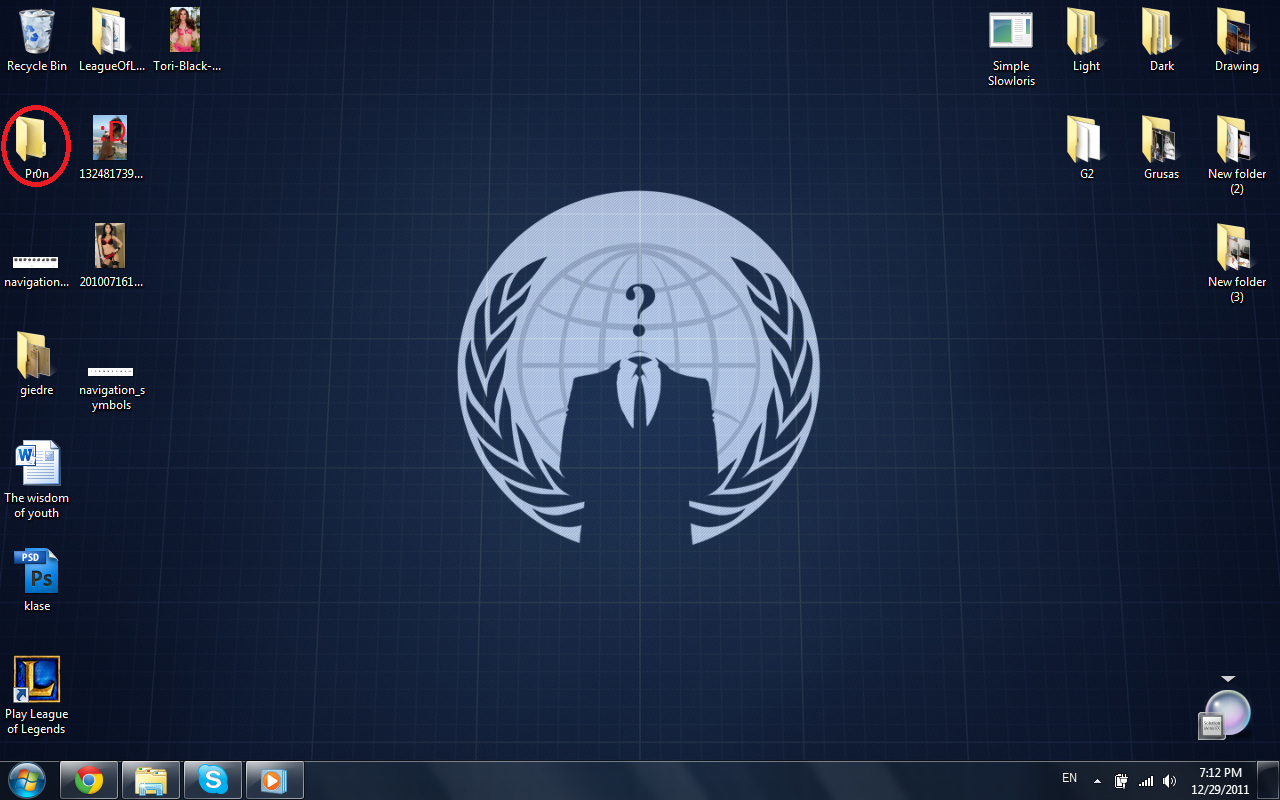Click the EN language indicator

tap(1070, 778)
